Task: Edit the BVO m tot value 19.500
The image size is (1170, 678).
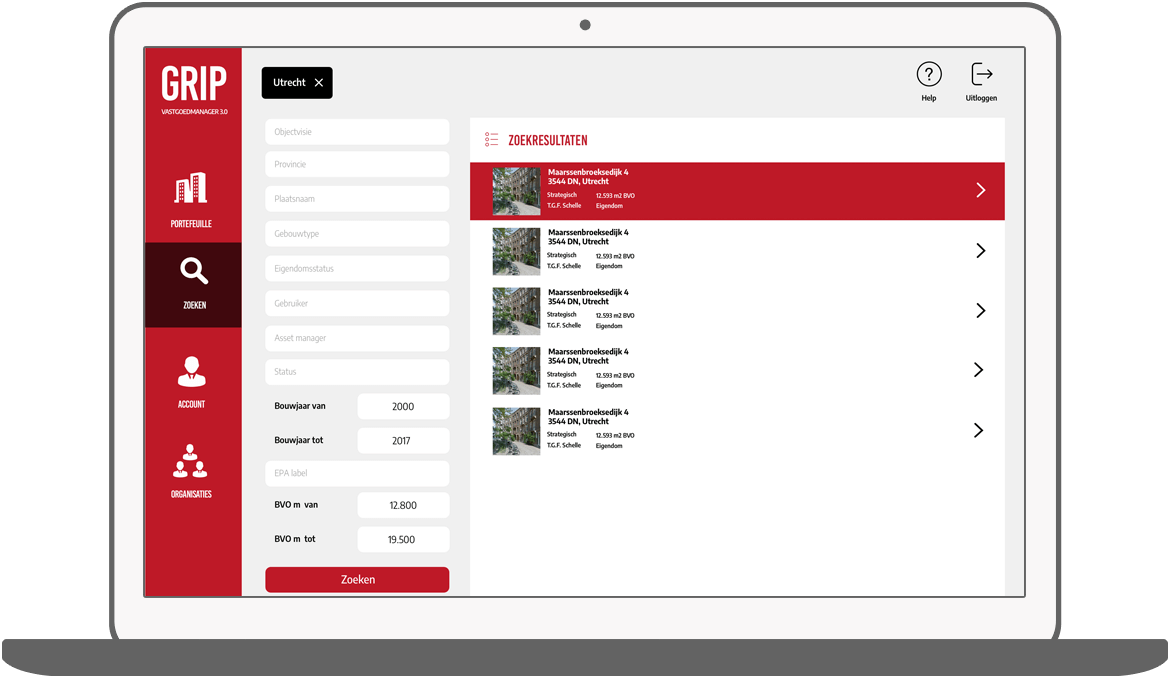Action: coord(403,539)
